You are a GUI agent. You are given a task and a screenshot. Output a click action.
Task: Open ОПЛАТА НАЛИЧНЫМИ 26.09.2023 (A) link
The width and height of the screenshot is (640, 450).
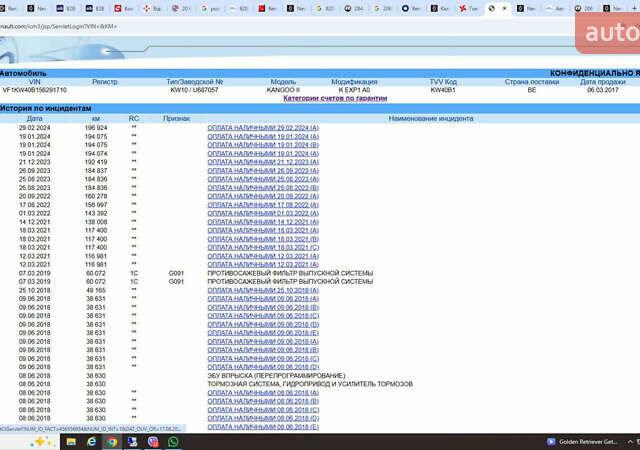pos(262,170)
